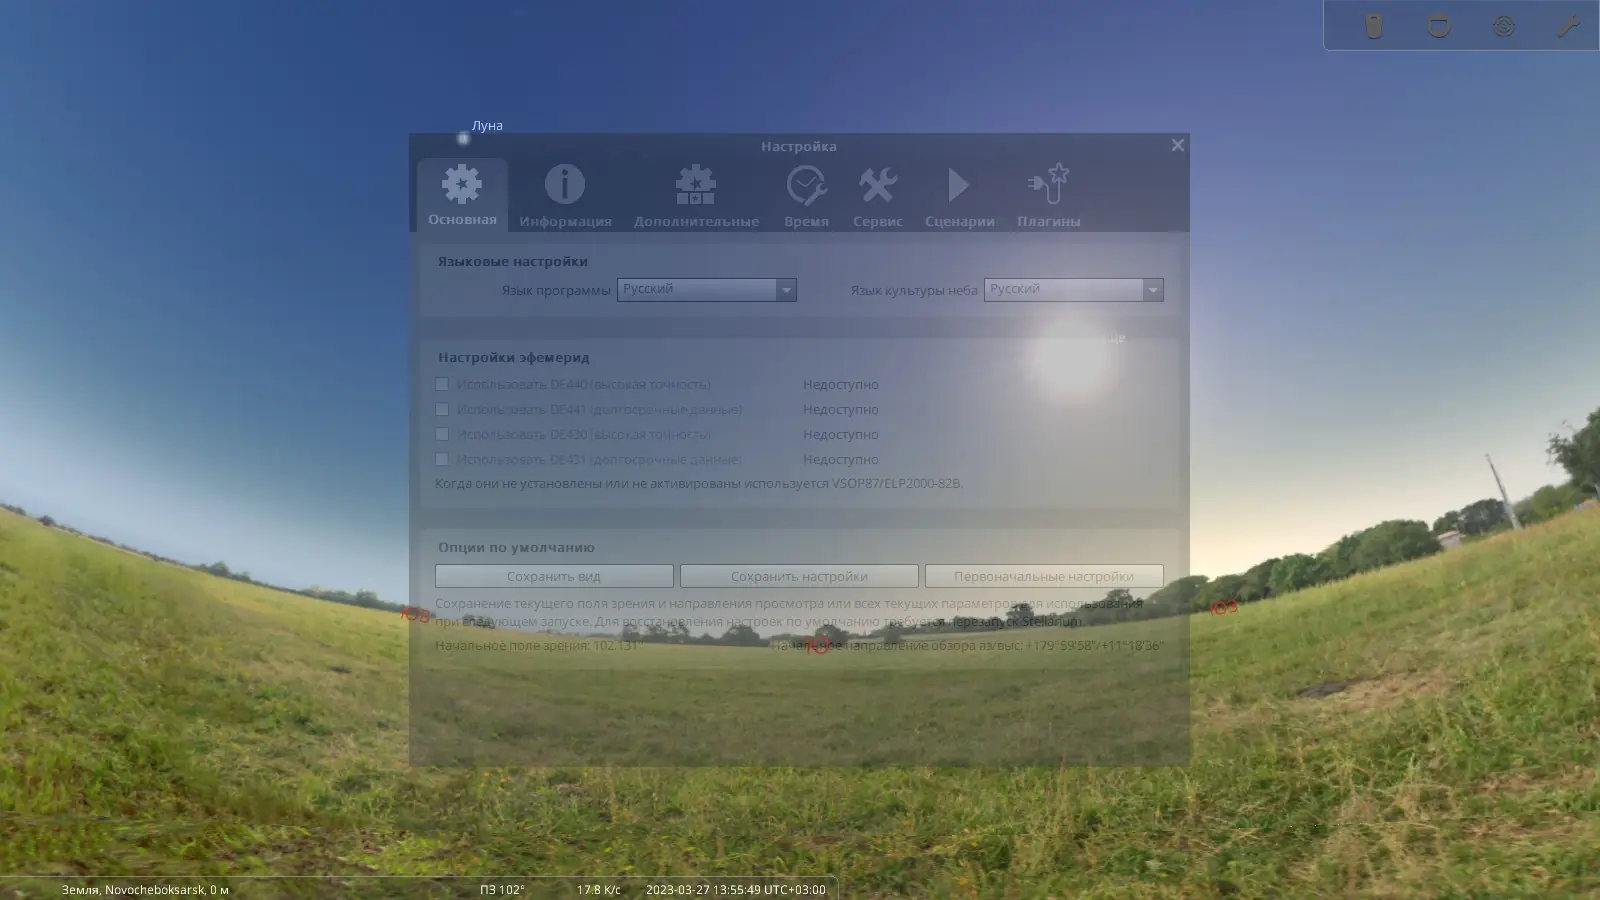The width and height of the screenshot is (1600, 900).
Task: Click the VSOP87/ELP2000-82B note text
Action: pyautogui.click(x=699, y=483)
